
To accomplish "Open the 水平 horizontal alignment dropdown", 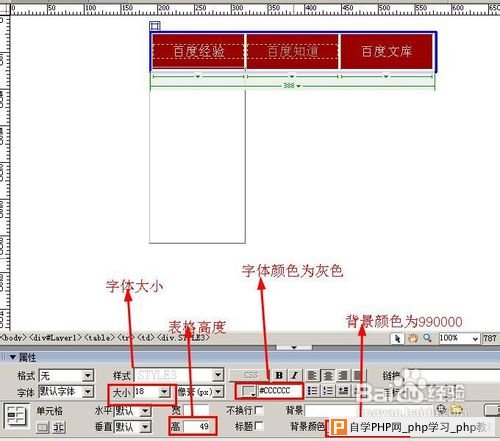I will click(145, 411).
